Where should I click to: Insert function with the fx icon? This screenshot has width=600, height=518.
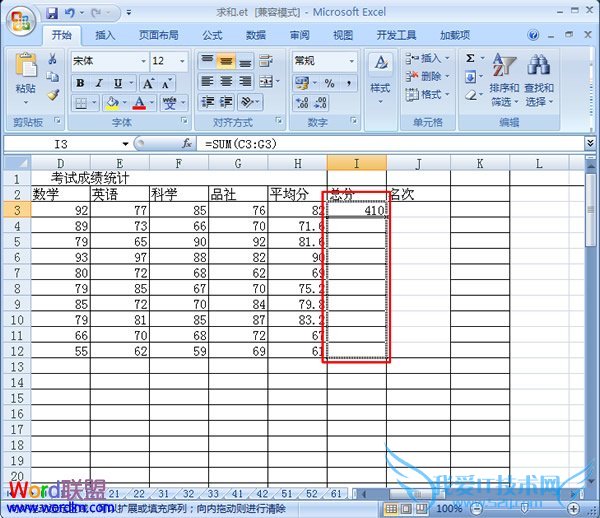(187, 144)
